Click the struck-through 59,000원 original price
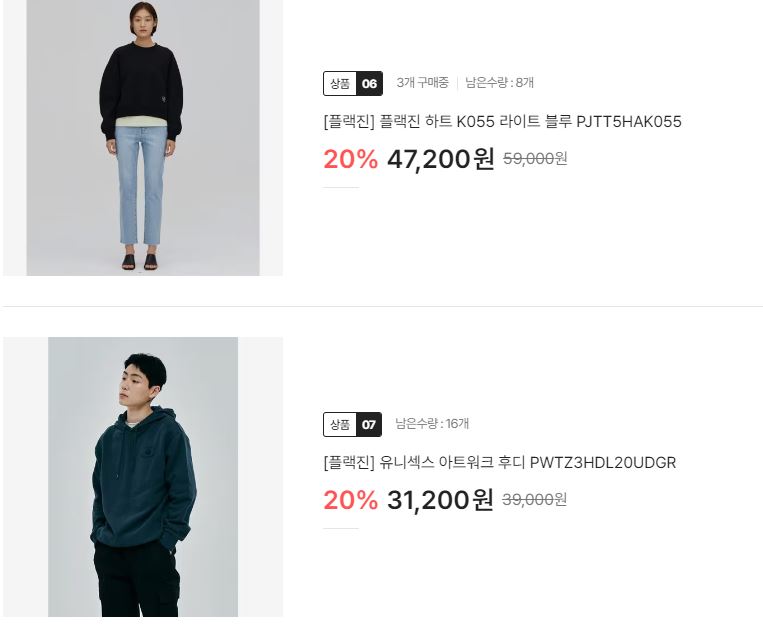Screen dimensions: 763x625 click(535, 159)
